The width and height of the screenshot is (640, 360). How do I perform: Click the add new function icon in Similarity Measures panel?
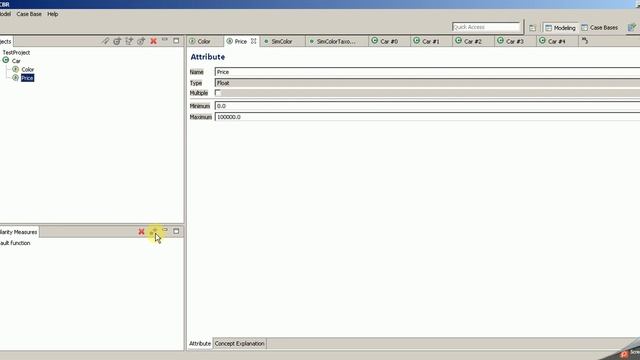coord(153,231)
